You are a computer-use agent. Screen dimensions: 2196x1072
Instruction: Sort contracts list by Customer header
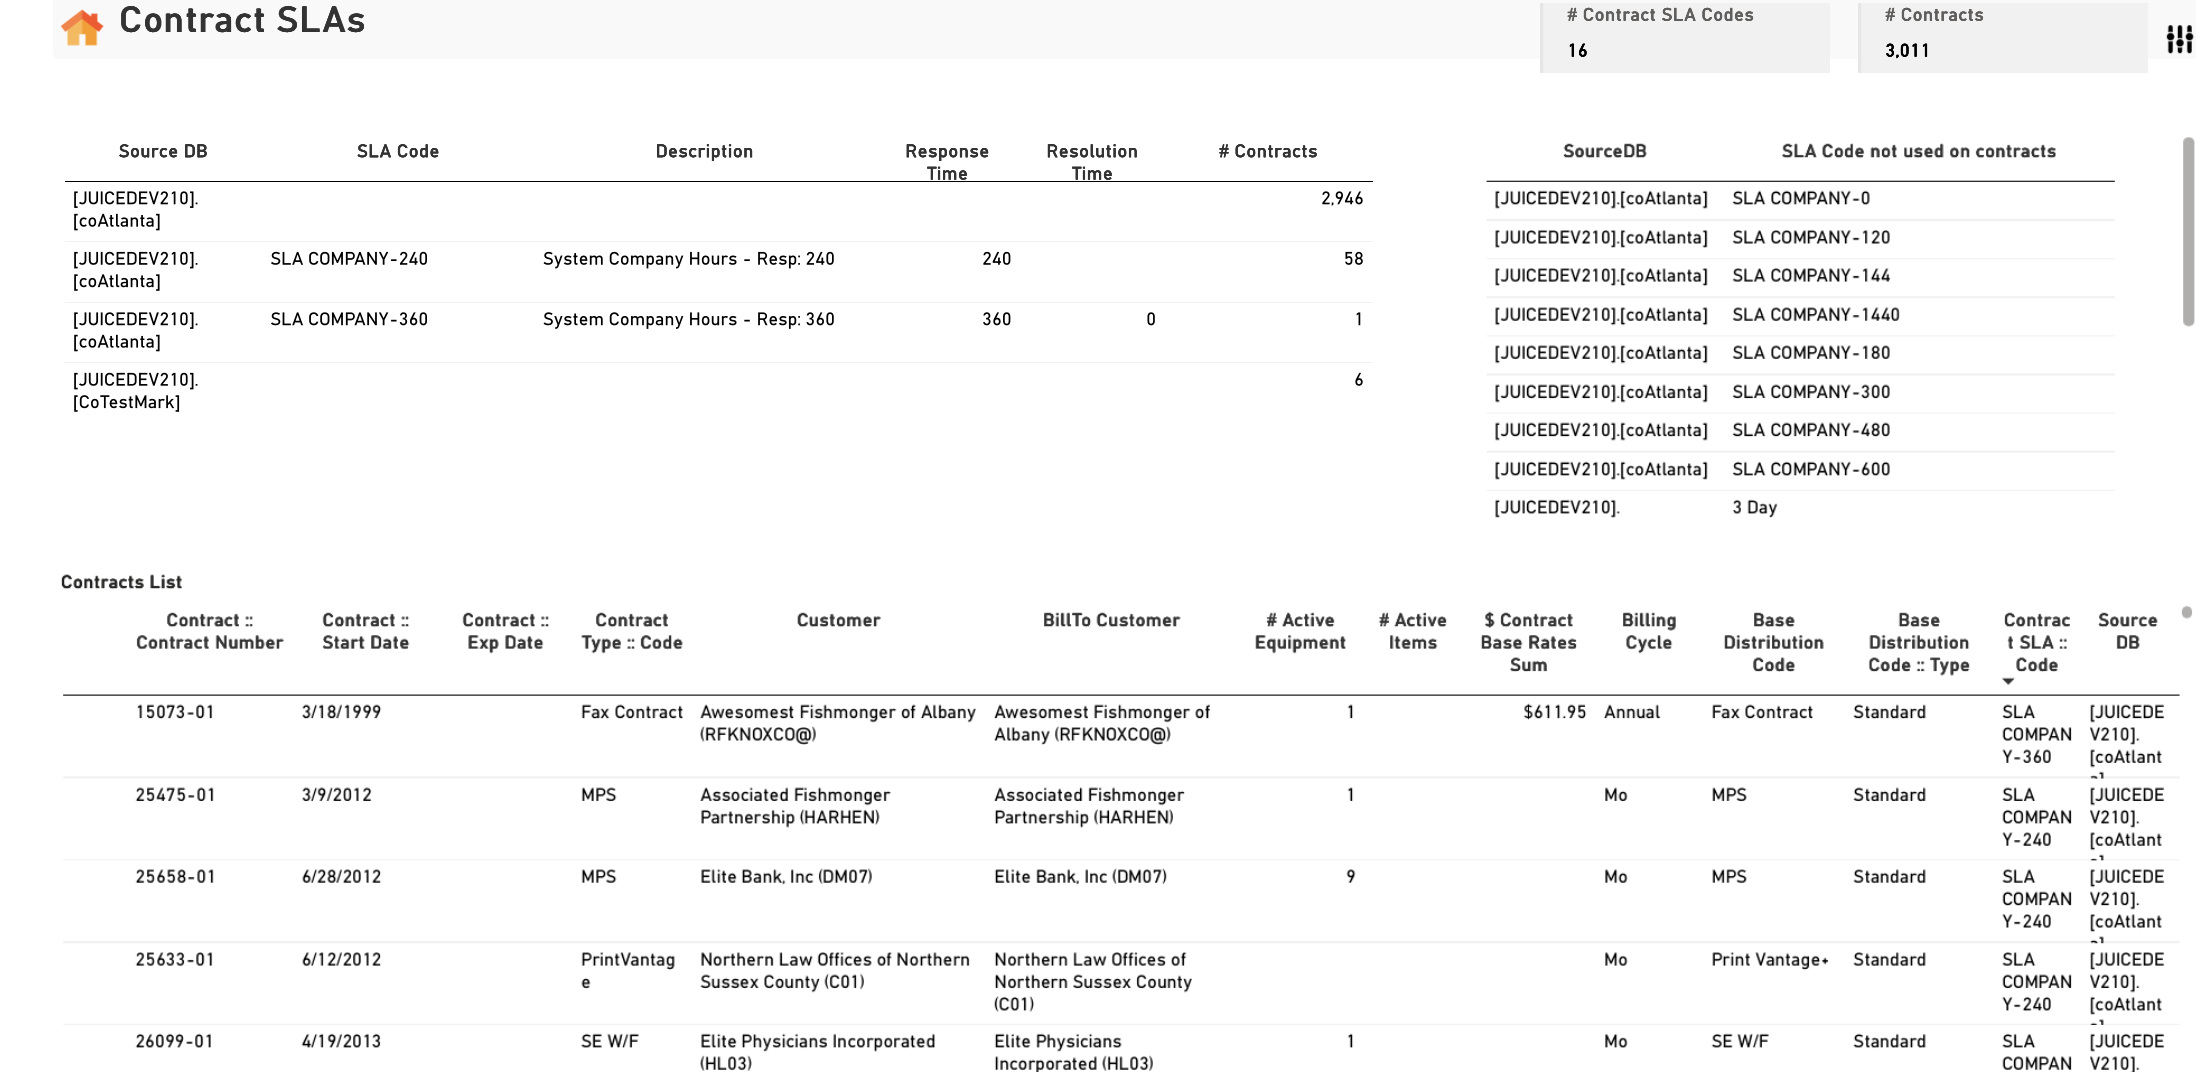coord(838,620)
